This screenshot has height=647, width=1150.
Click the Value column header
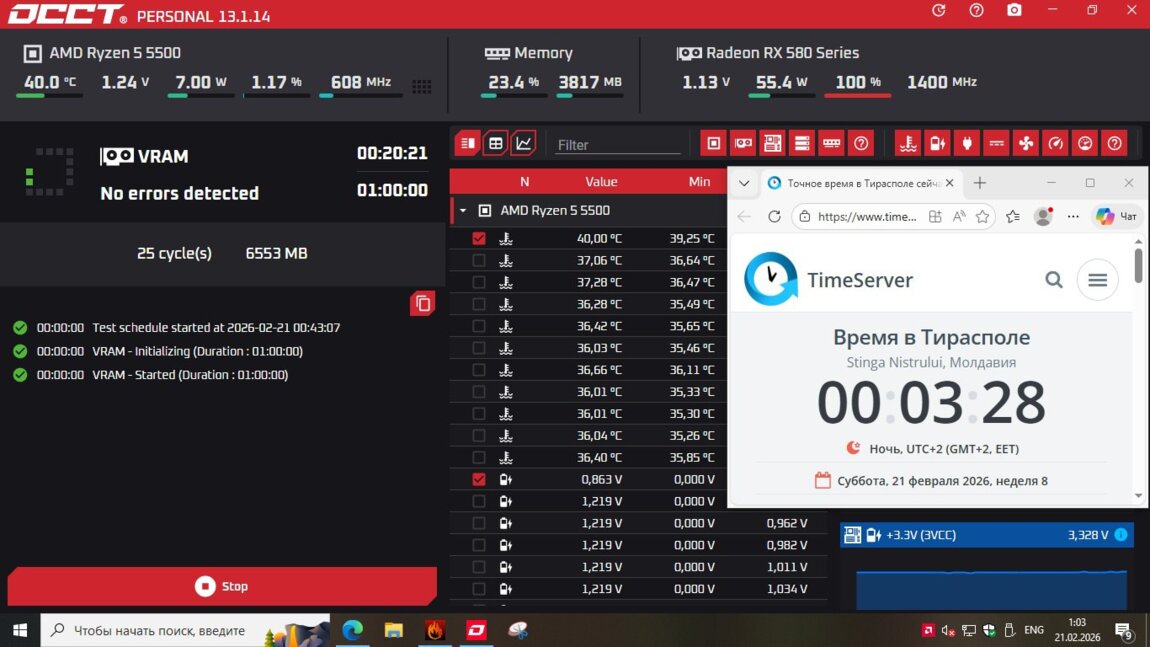tap(601, 182)
